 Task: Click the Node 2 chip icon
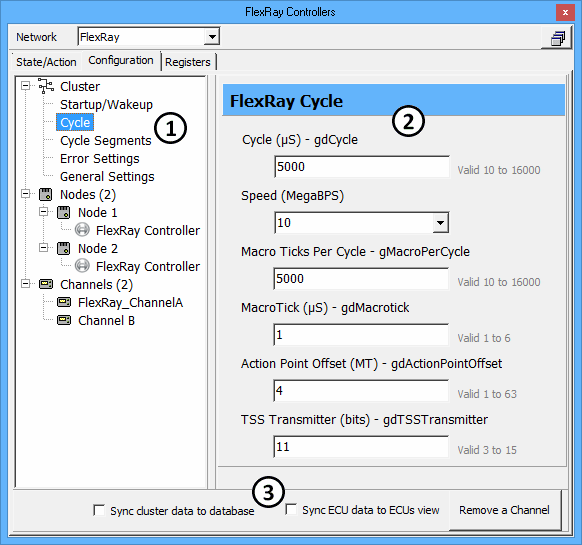click(63, 248)
